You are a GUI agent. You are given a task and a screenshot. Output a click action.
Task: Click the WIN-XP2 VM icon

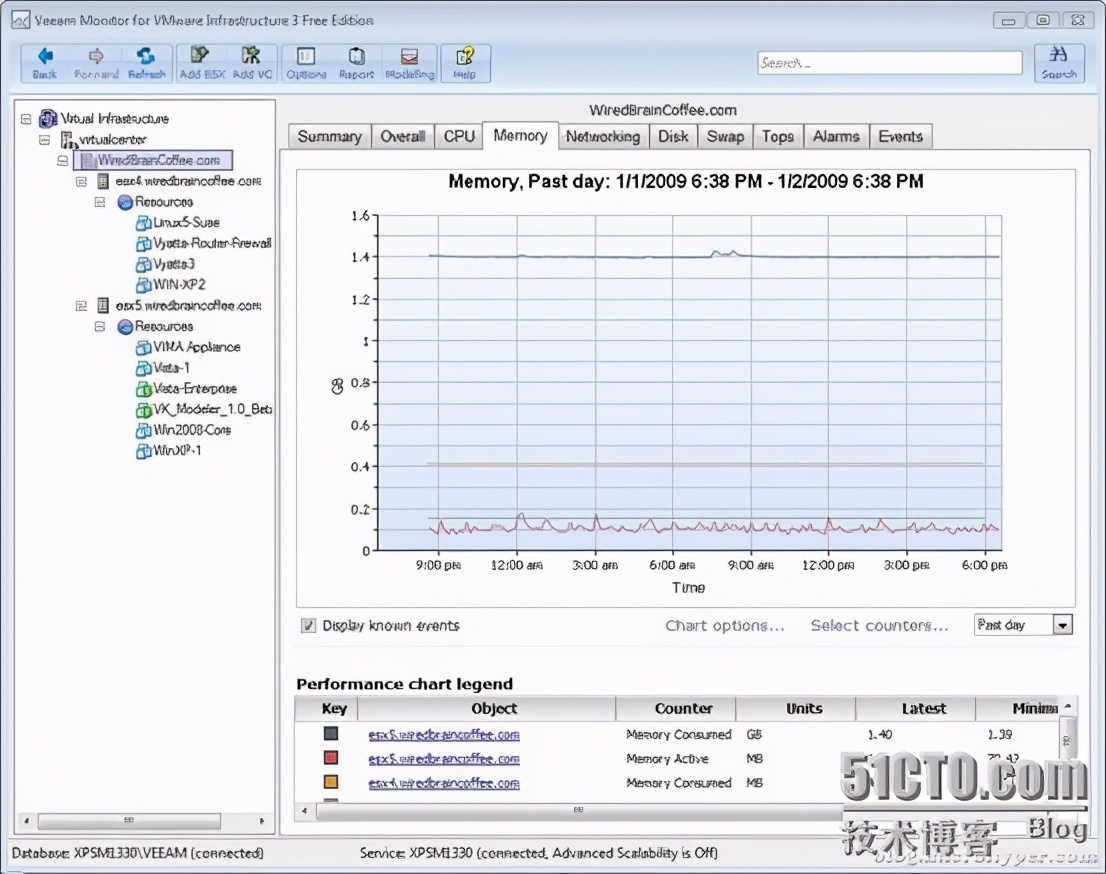click(143, 285)
